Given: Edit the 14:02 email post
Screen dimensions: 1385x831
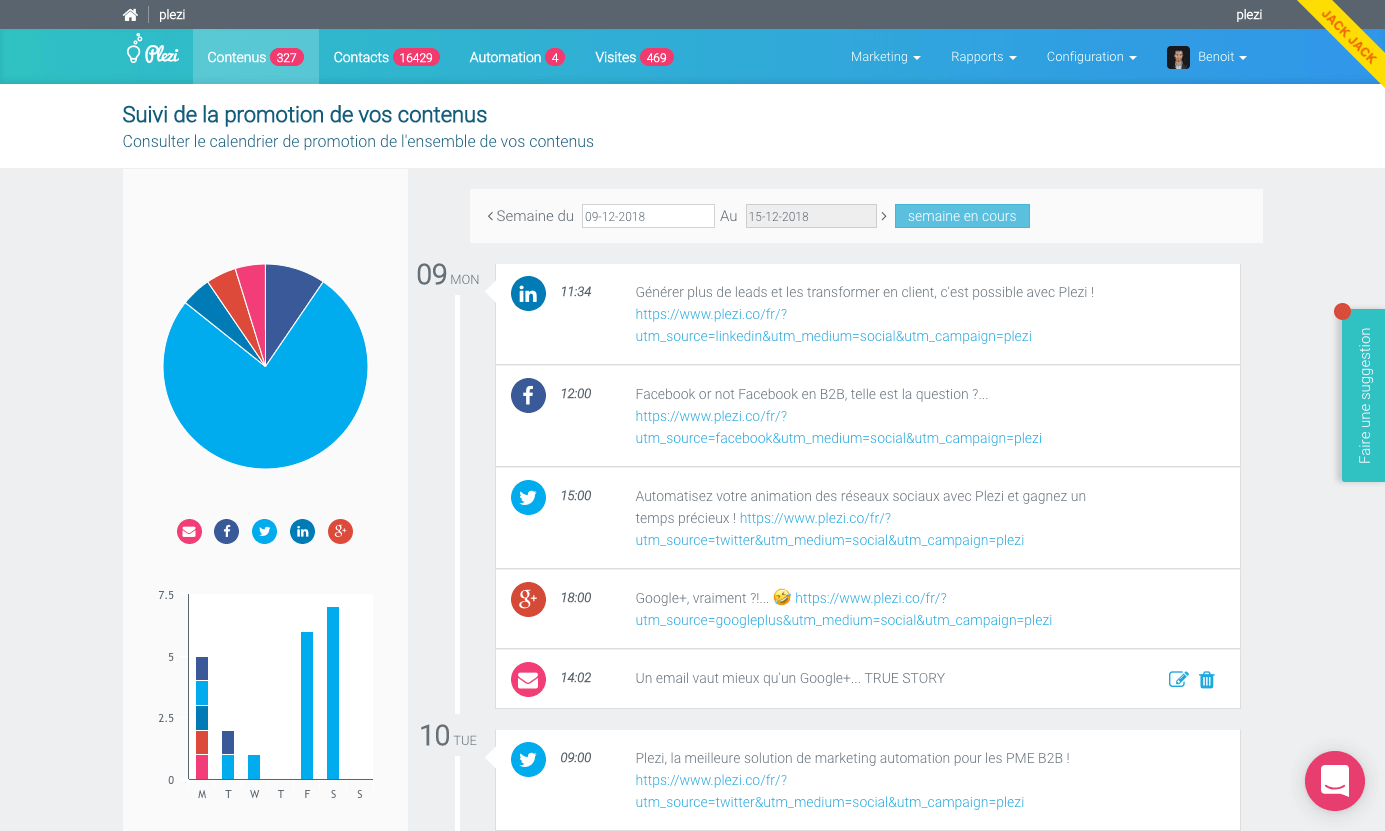Looking at the screenshot, I should click(x=1178, y=680).
